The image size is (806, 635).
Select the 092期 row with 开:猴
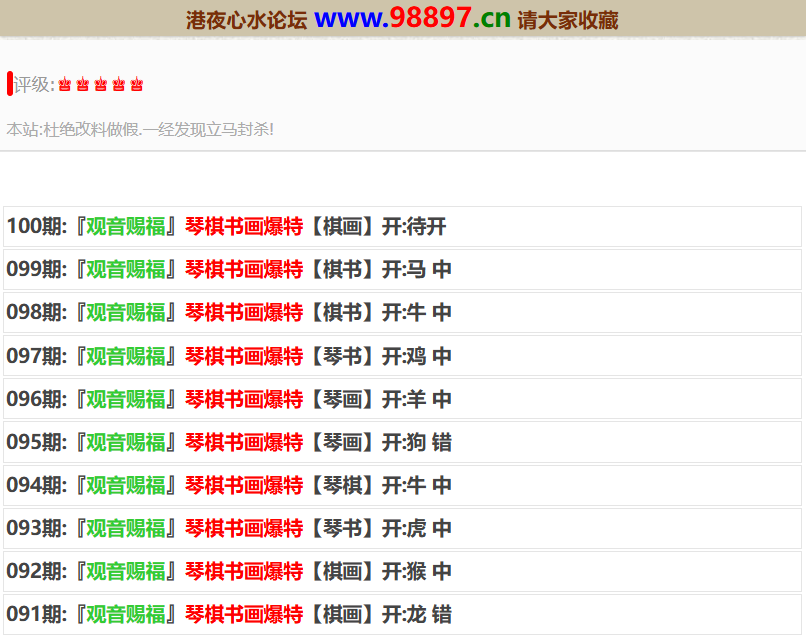(x=402, y=571)
